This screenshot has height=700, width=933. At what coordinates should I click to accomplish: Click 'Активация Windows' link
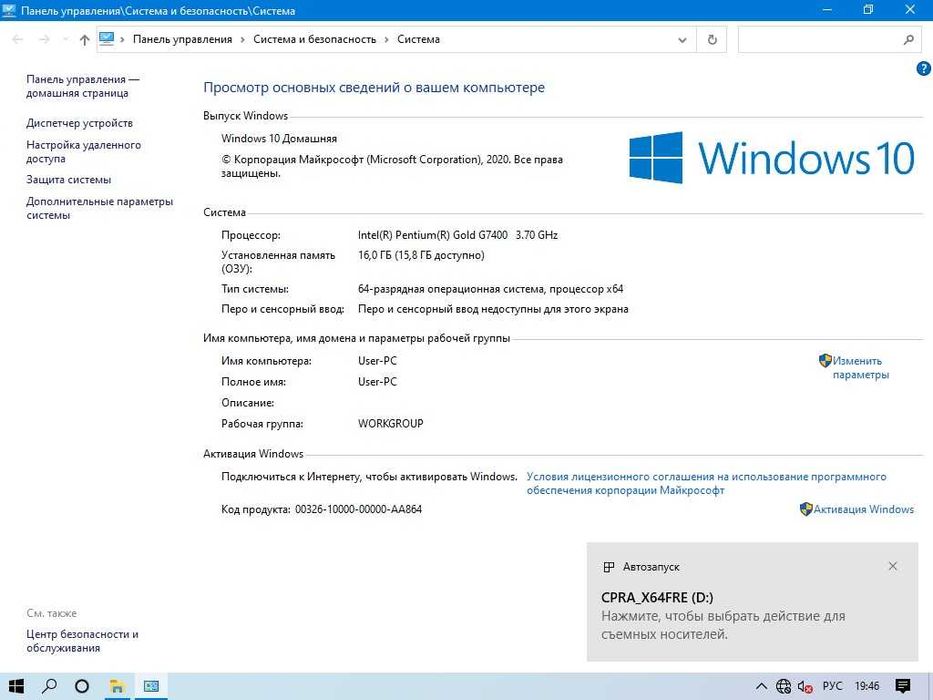(x=863, y=510)
